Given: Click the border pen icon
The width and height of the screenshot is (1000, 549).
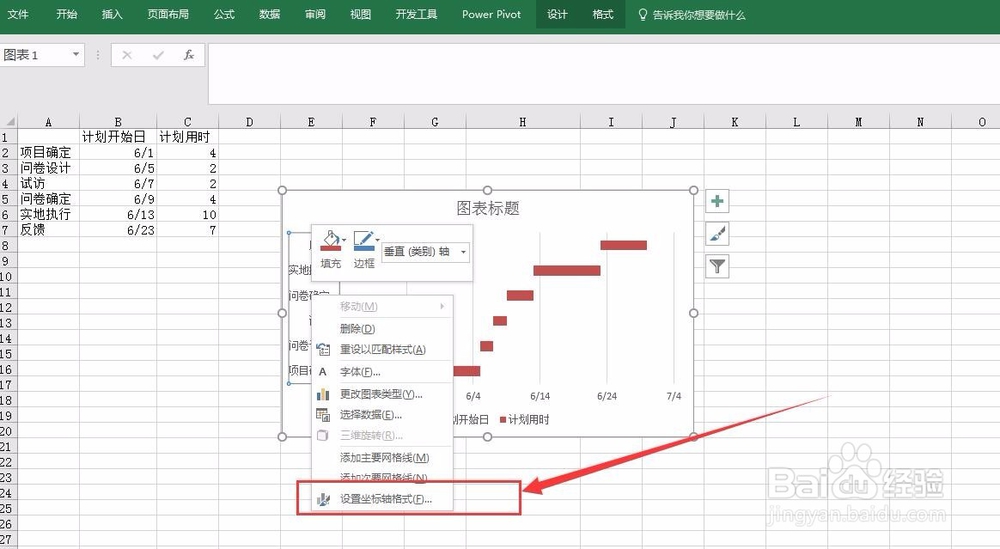Looking at the screenshot, I should pos(363,240).
